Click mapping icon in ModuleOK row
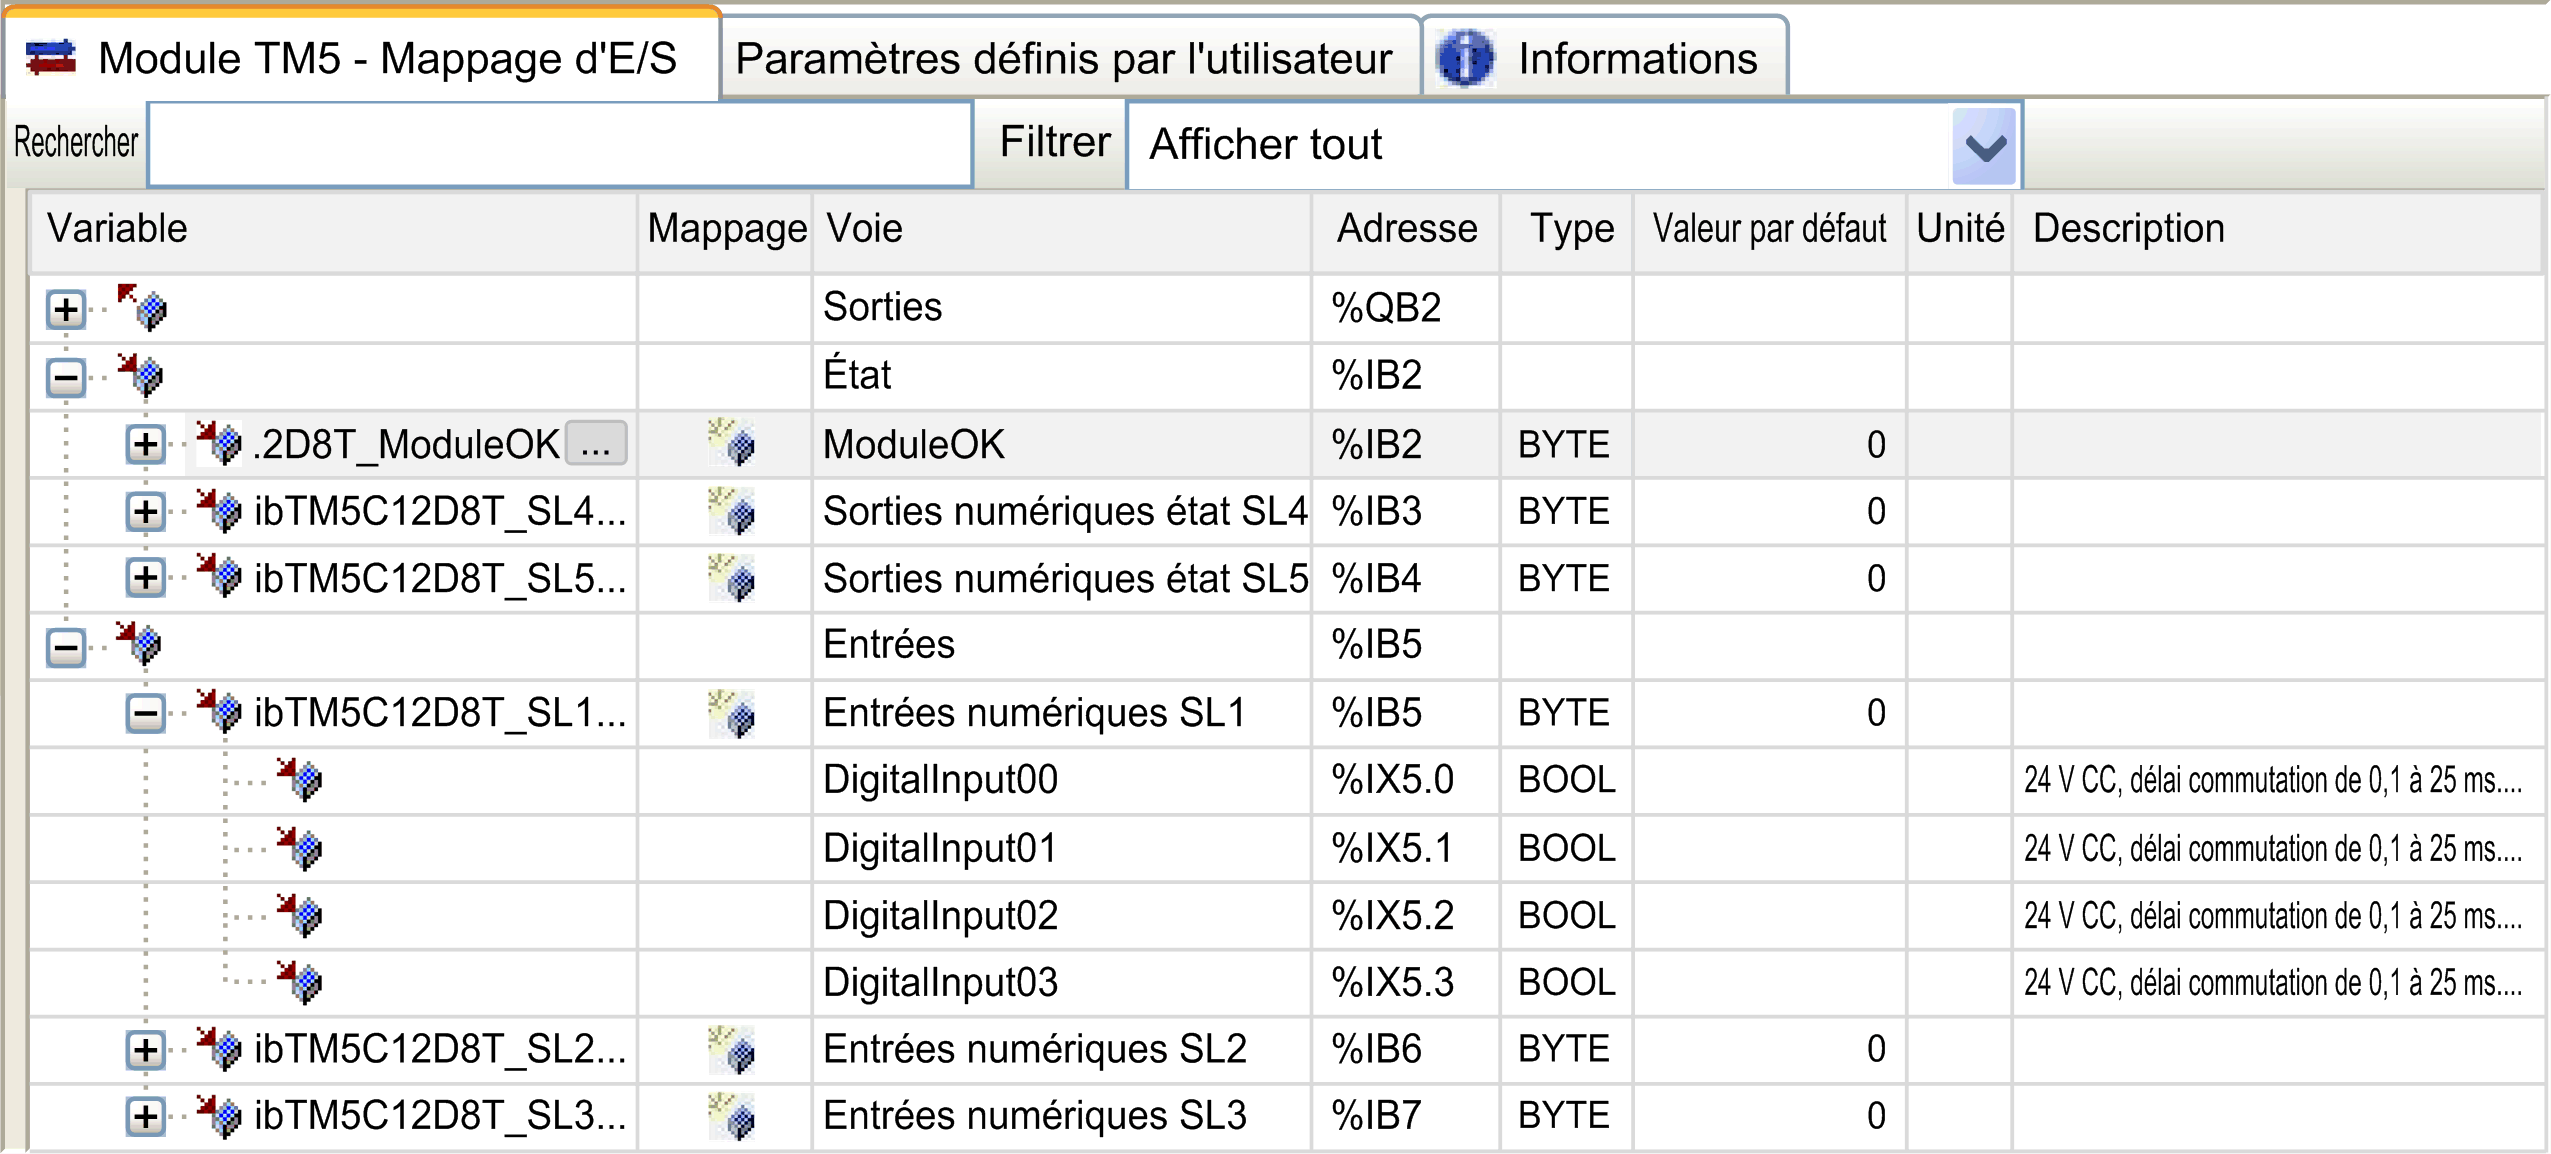The image size is (2551, 1154). 733,444
